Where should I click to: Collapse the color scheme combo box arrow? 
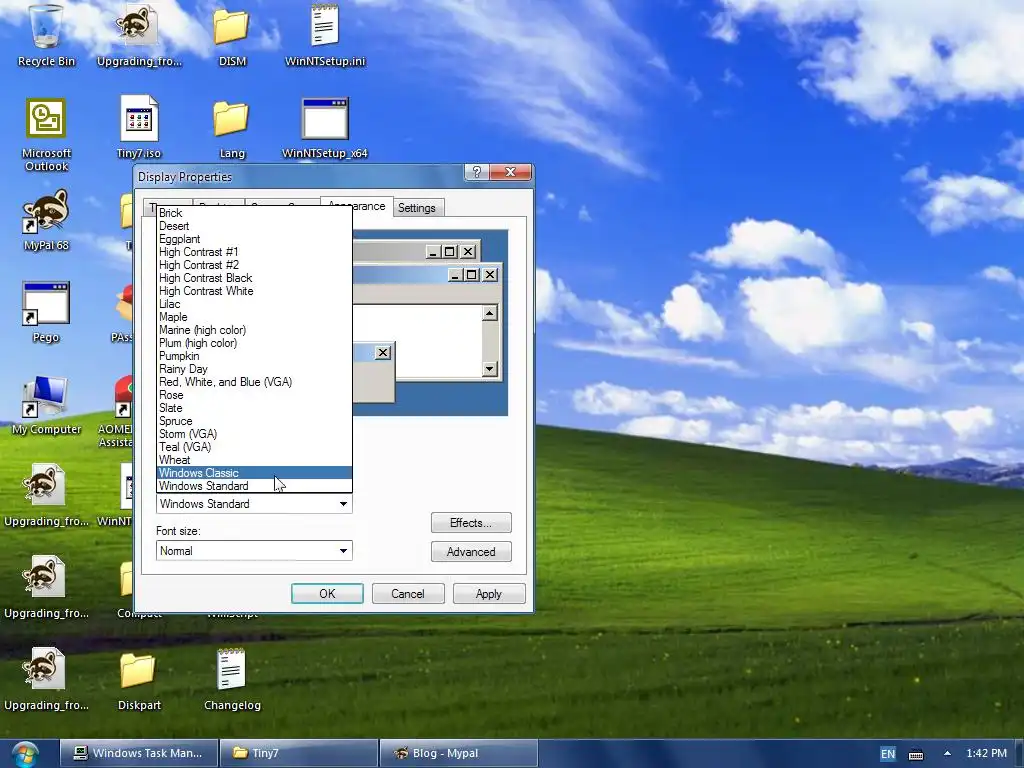(343, 504)
